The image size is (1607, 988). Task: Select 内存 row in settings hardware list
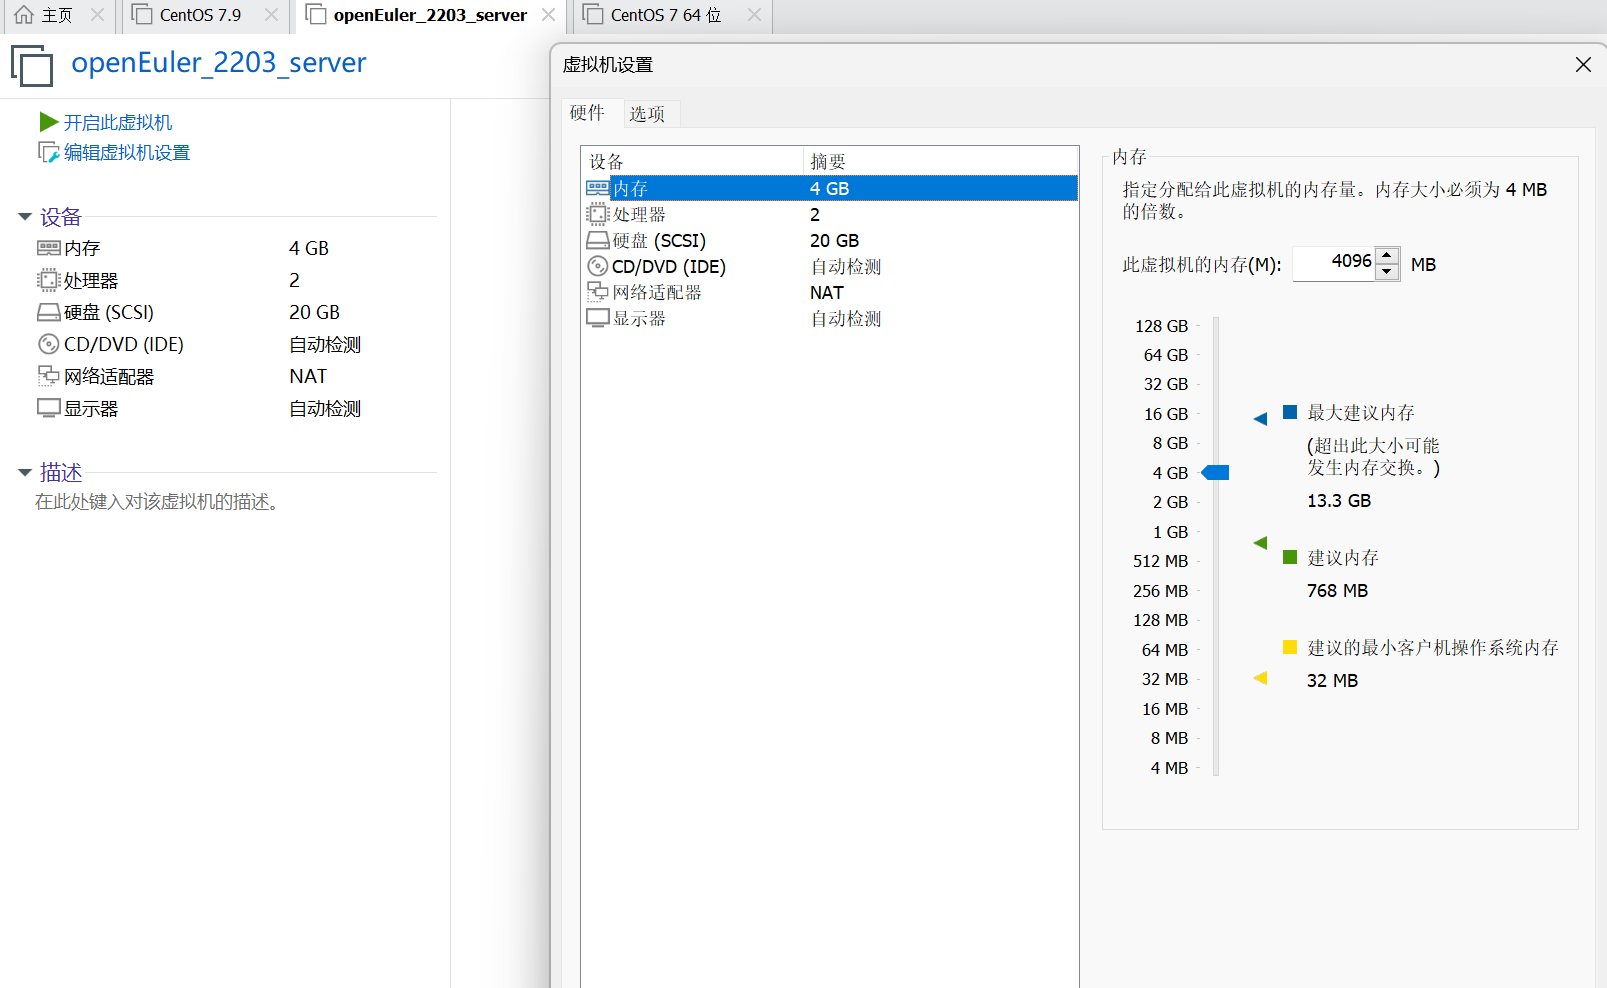831,188
